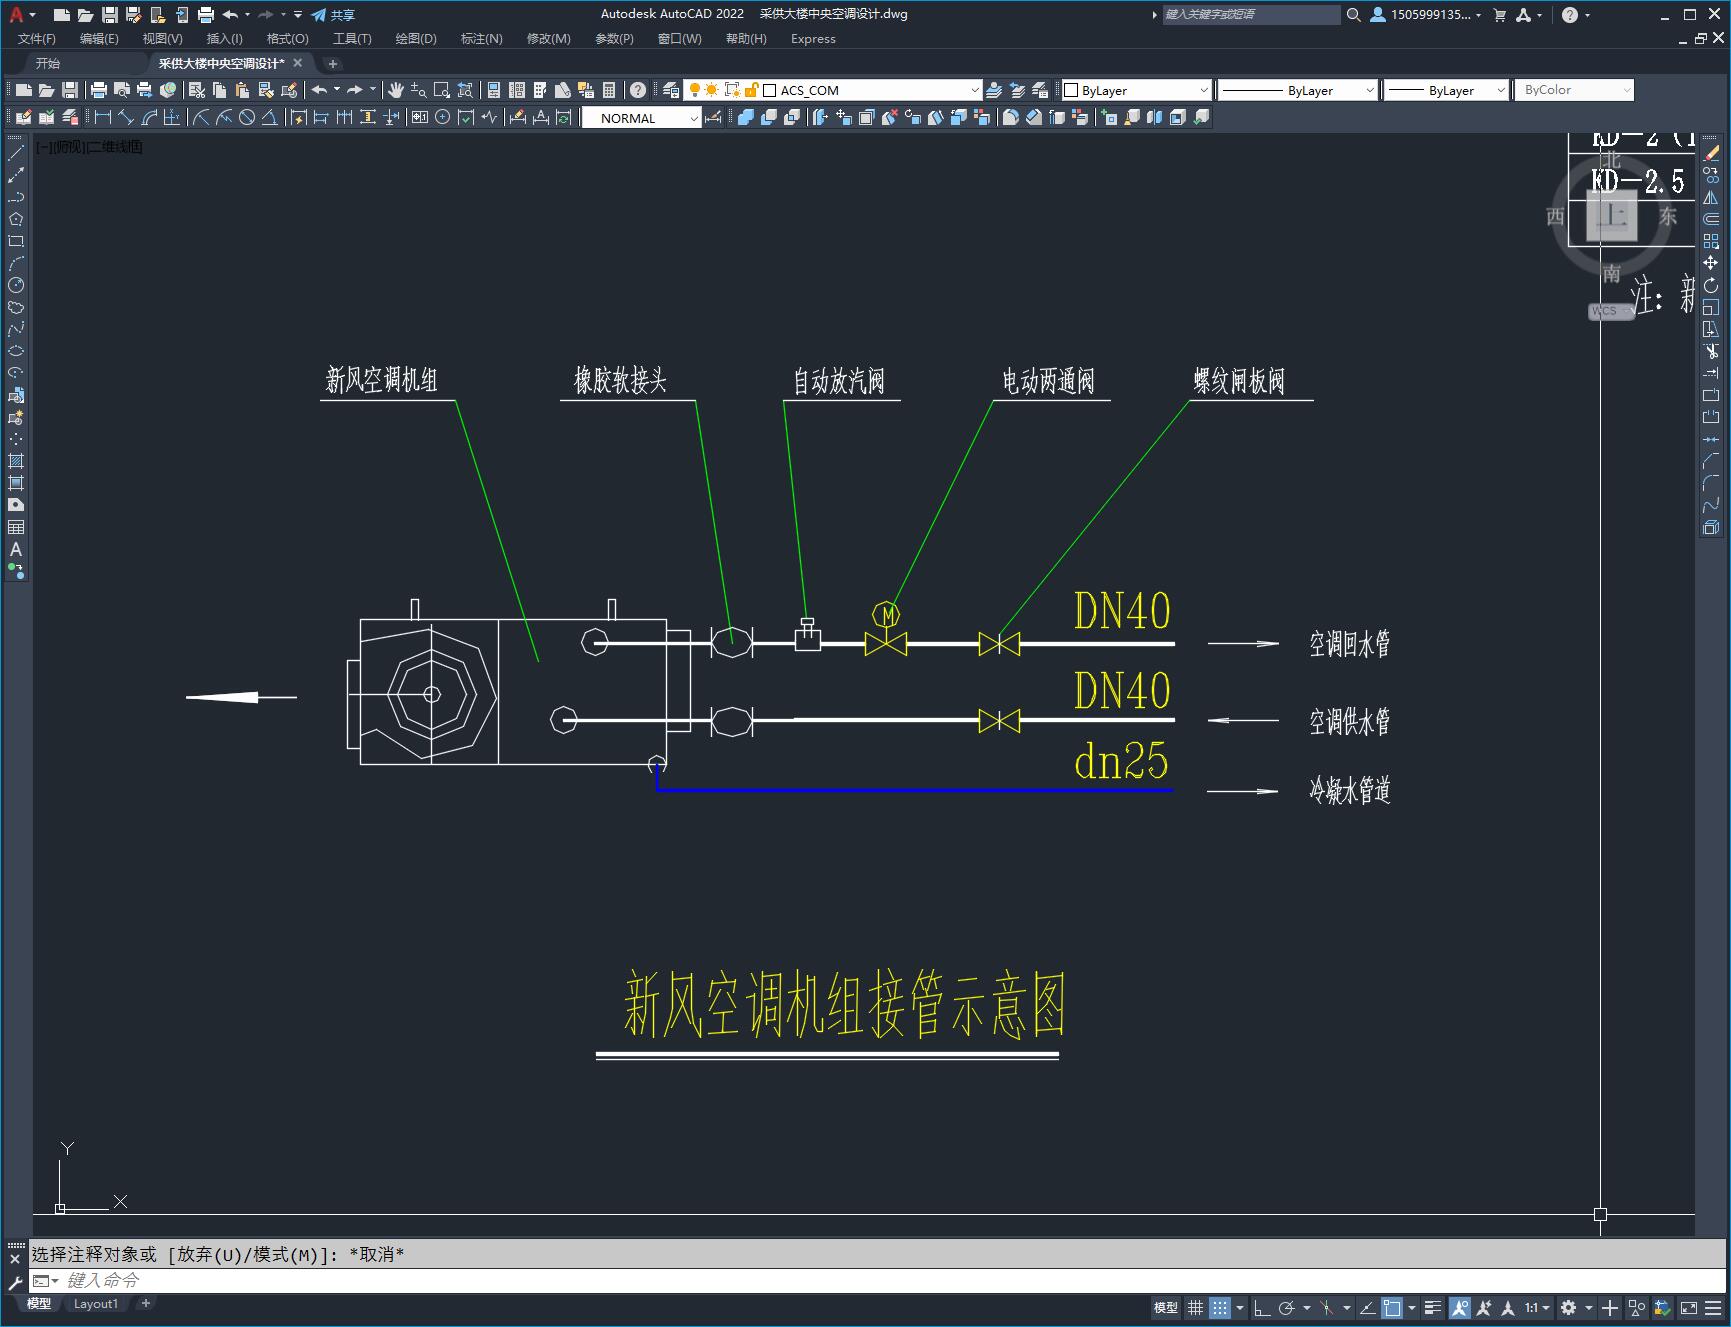
Task: Open the 标注(N) menu
Action: [x=481, y=39]
